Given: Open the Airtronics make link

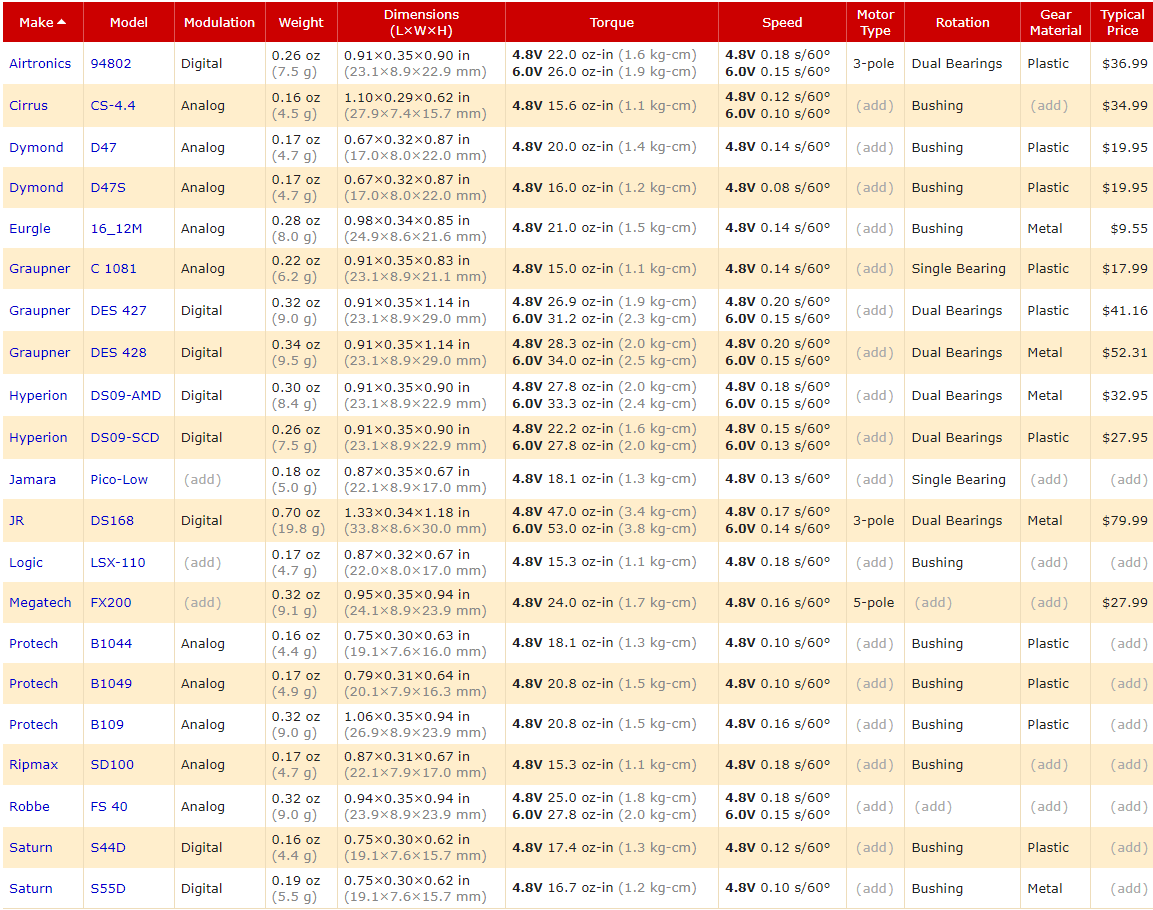Looking at the screenshot, I should tap(40, 63).
